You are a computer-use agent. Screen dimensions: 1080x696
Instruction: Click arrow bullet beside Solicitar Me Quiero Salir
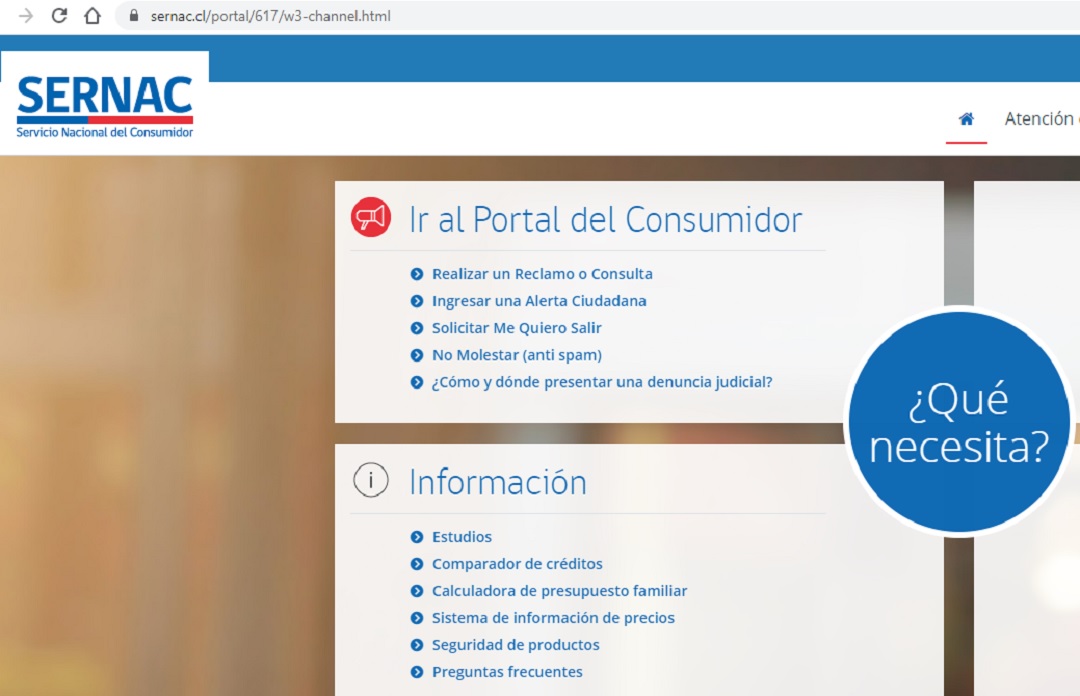417,328
